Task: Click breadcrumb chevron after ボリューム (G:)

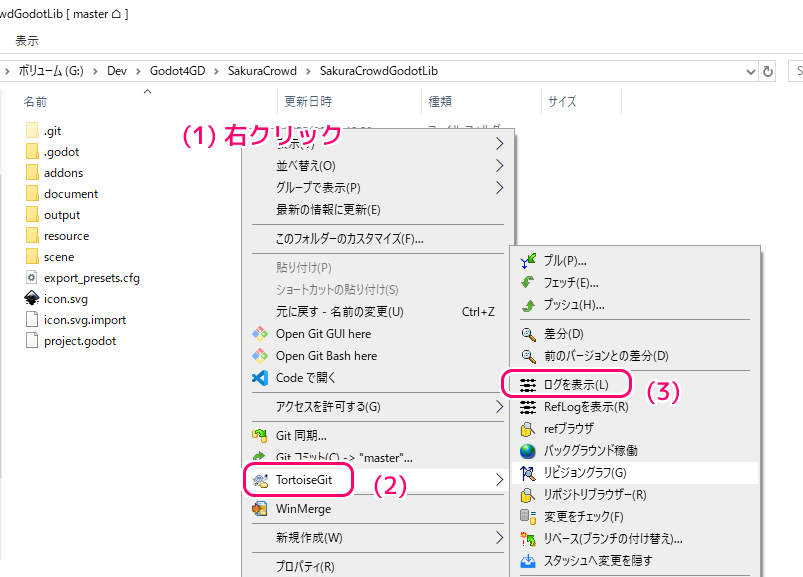Action: [x=95, y=72]
